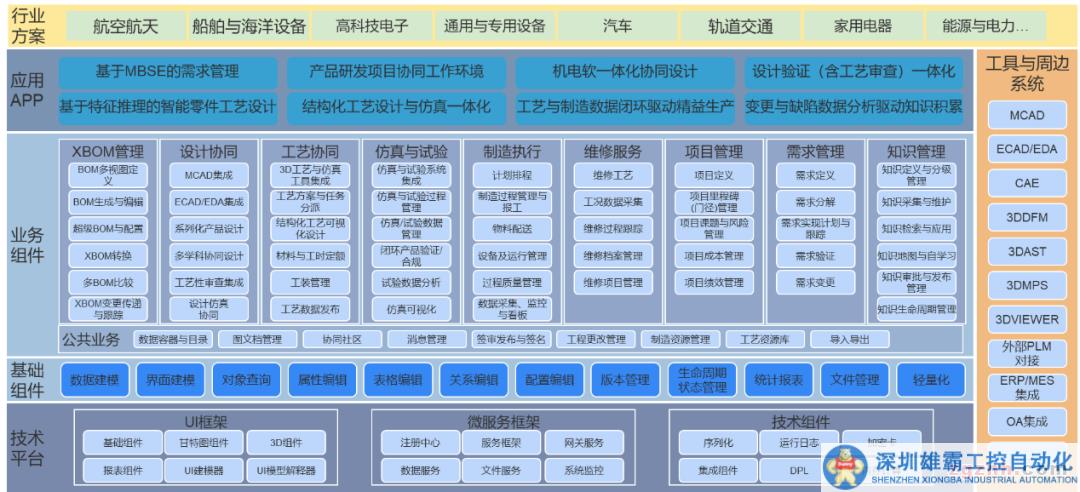Open the 基于MBSE的需求管理 app

(x=167, y=72)
